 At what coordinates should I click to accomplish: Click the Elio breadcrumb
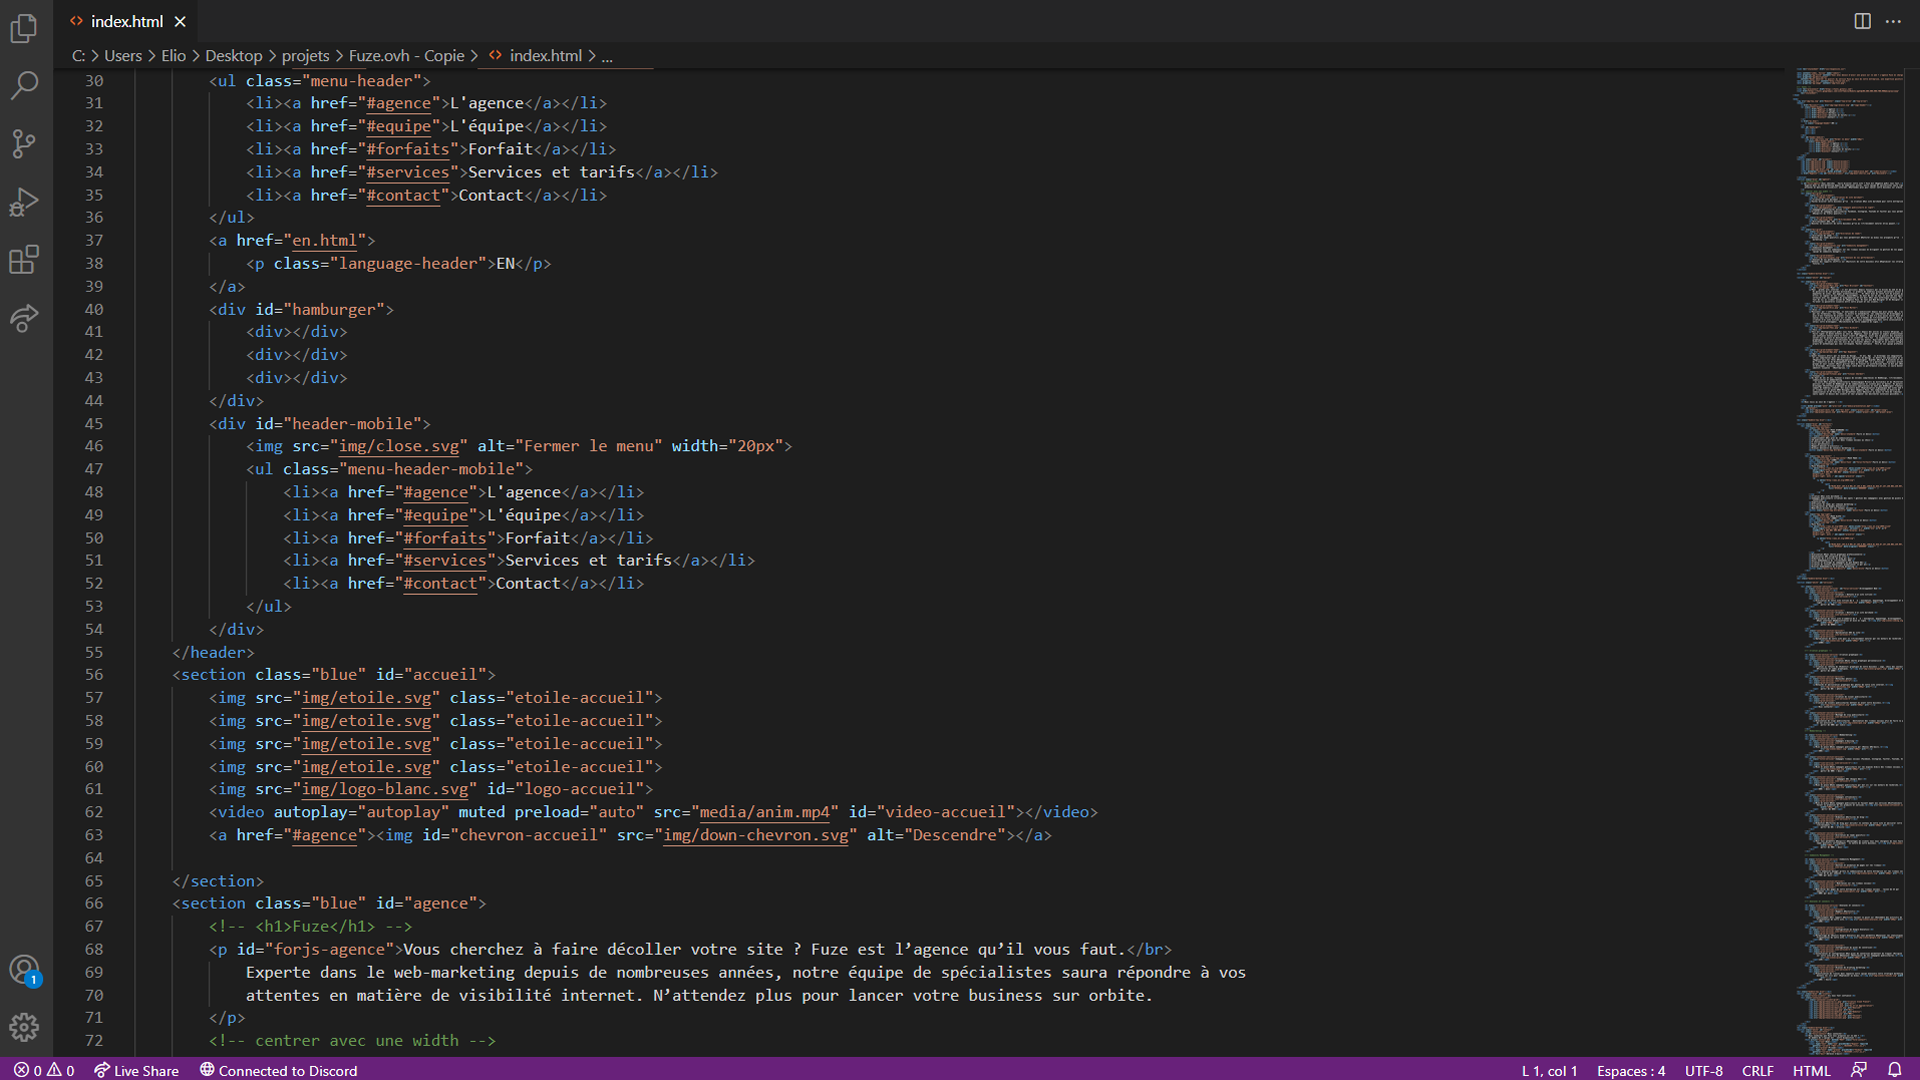173,56
